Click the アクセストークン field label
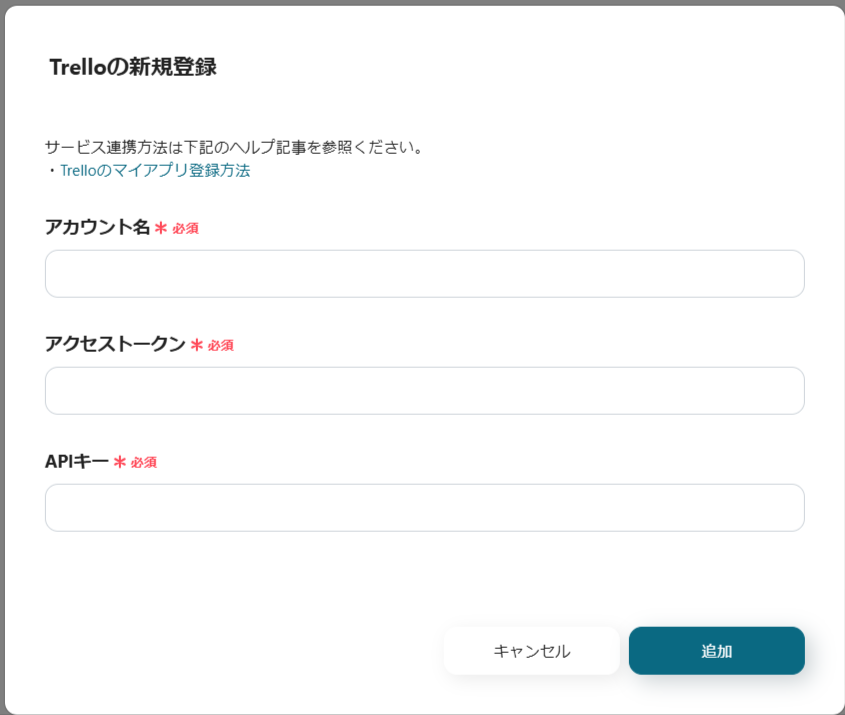 coord(115,344)
